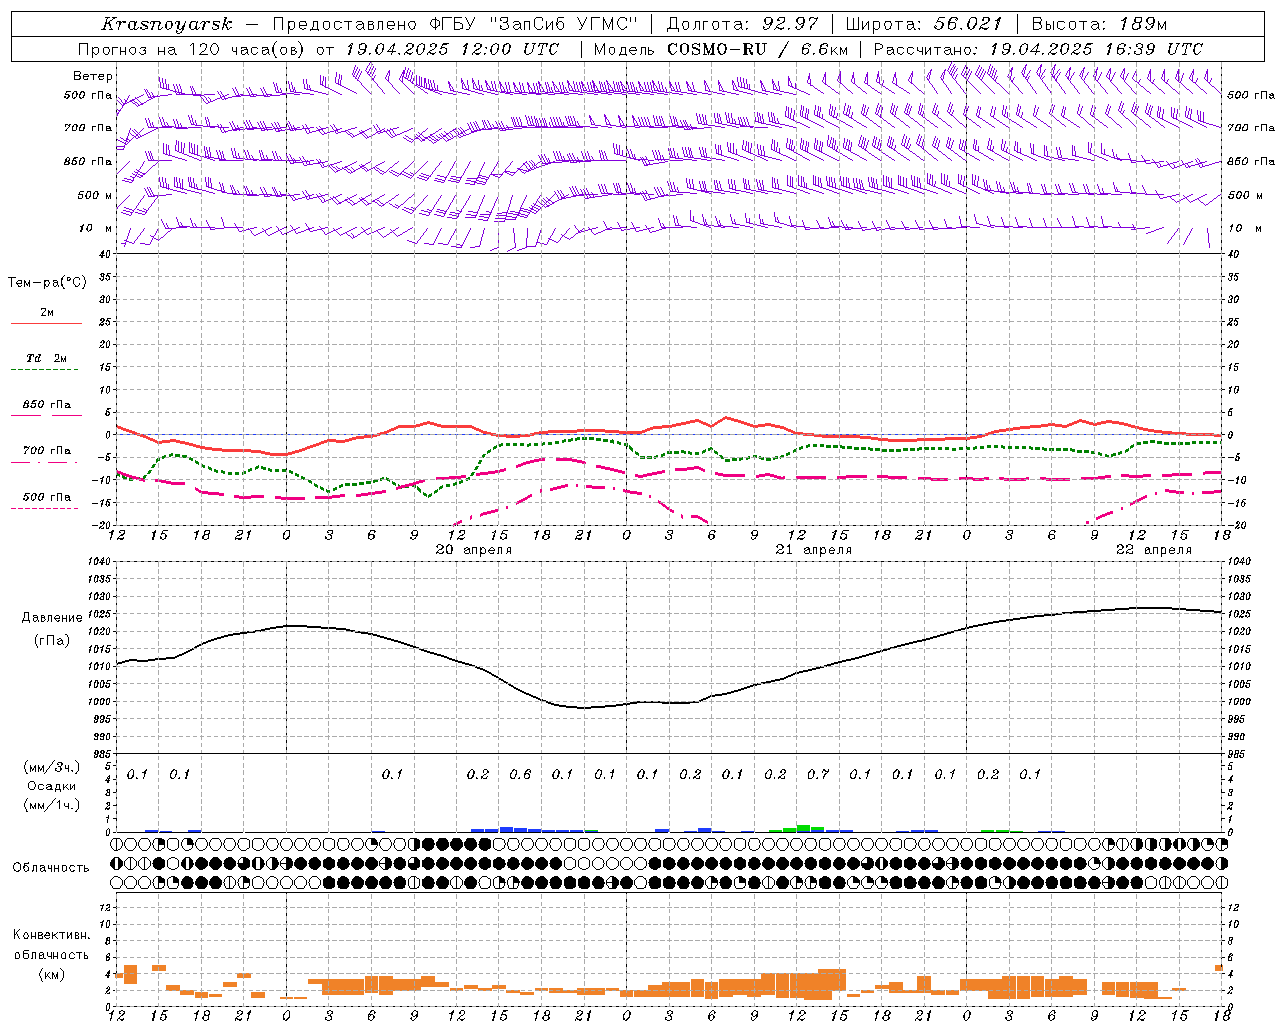This screenshot has width=1280, height=1024.
Task: Click the 'Высота: 189м' elevation value
Action: point(1099,24)
